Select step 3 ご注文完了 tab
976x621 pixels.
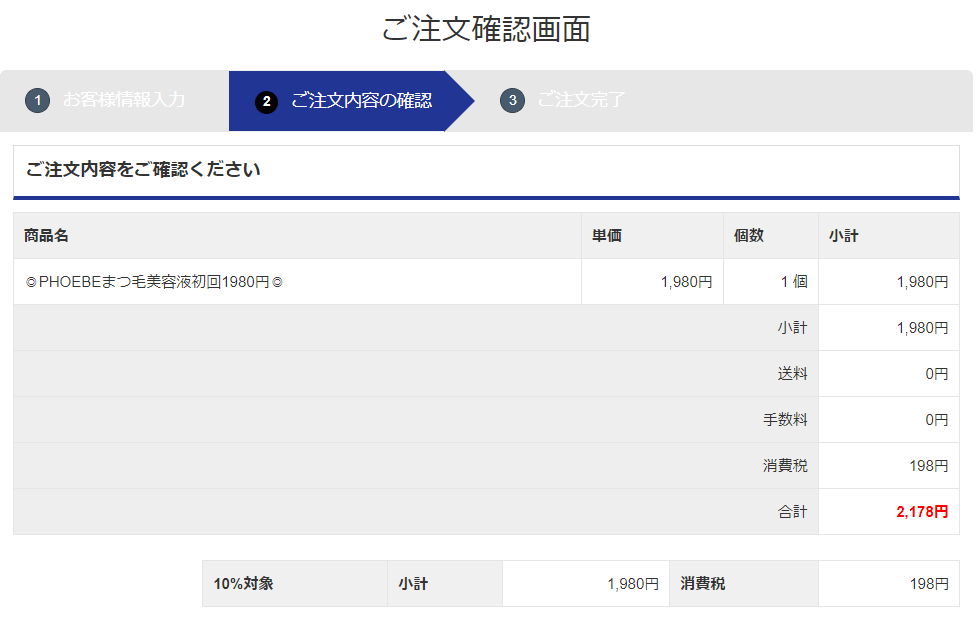[x=563, y=100]
